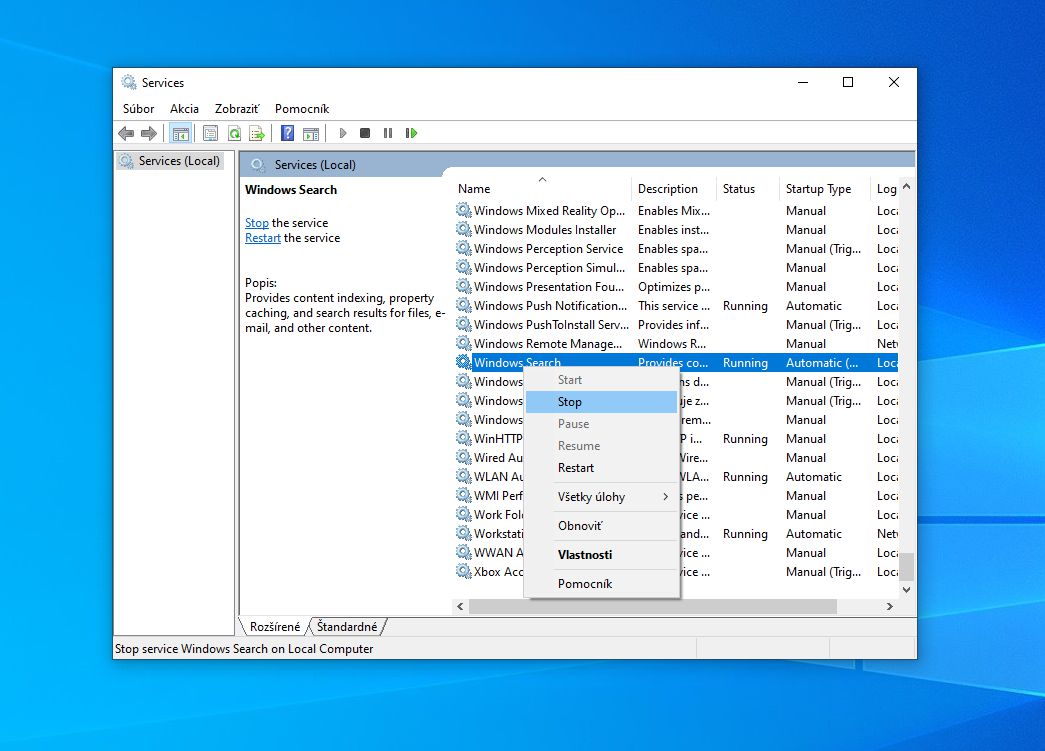This screenshot has height=751, width=1045.
Task: Select the Windows Perception Simul... service row
Action: pyautogui.click(x=676, y=267)
